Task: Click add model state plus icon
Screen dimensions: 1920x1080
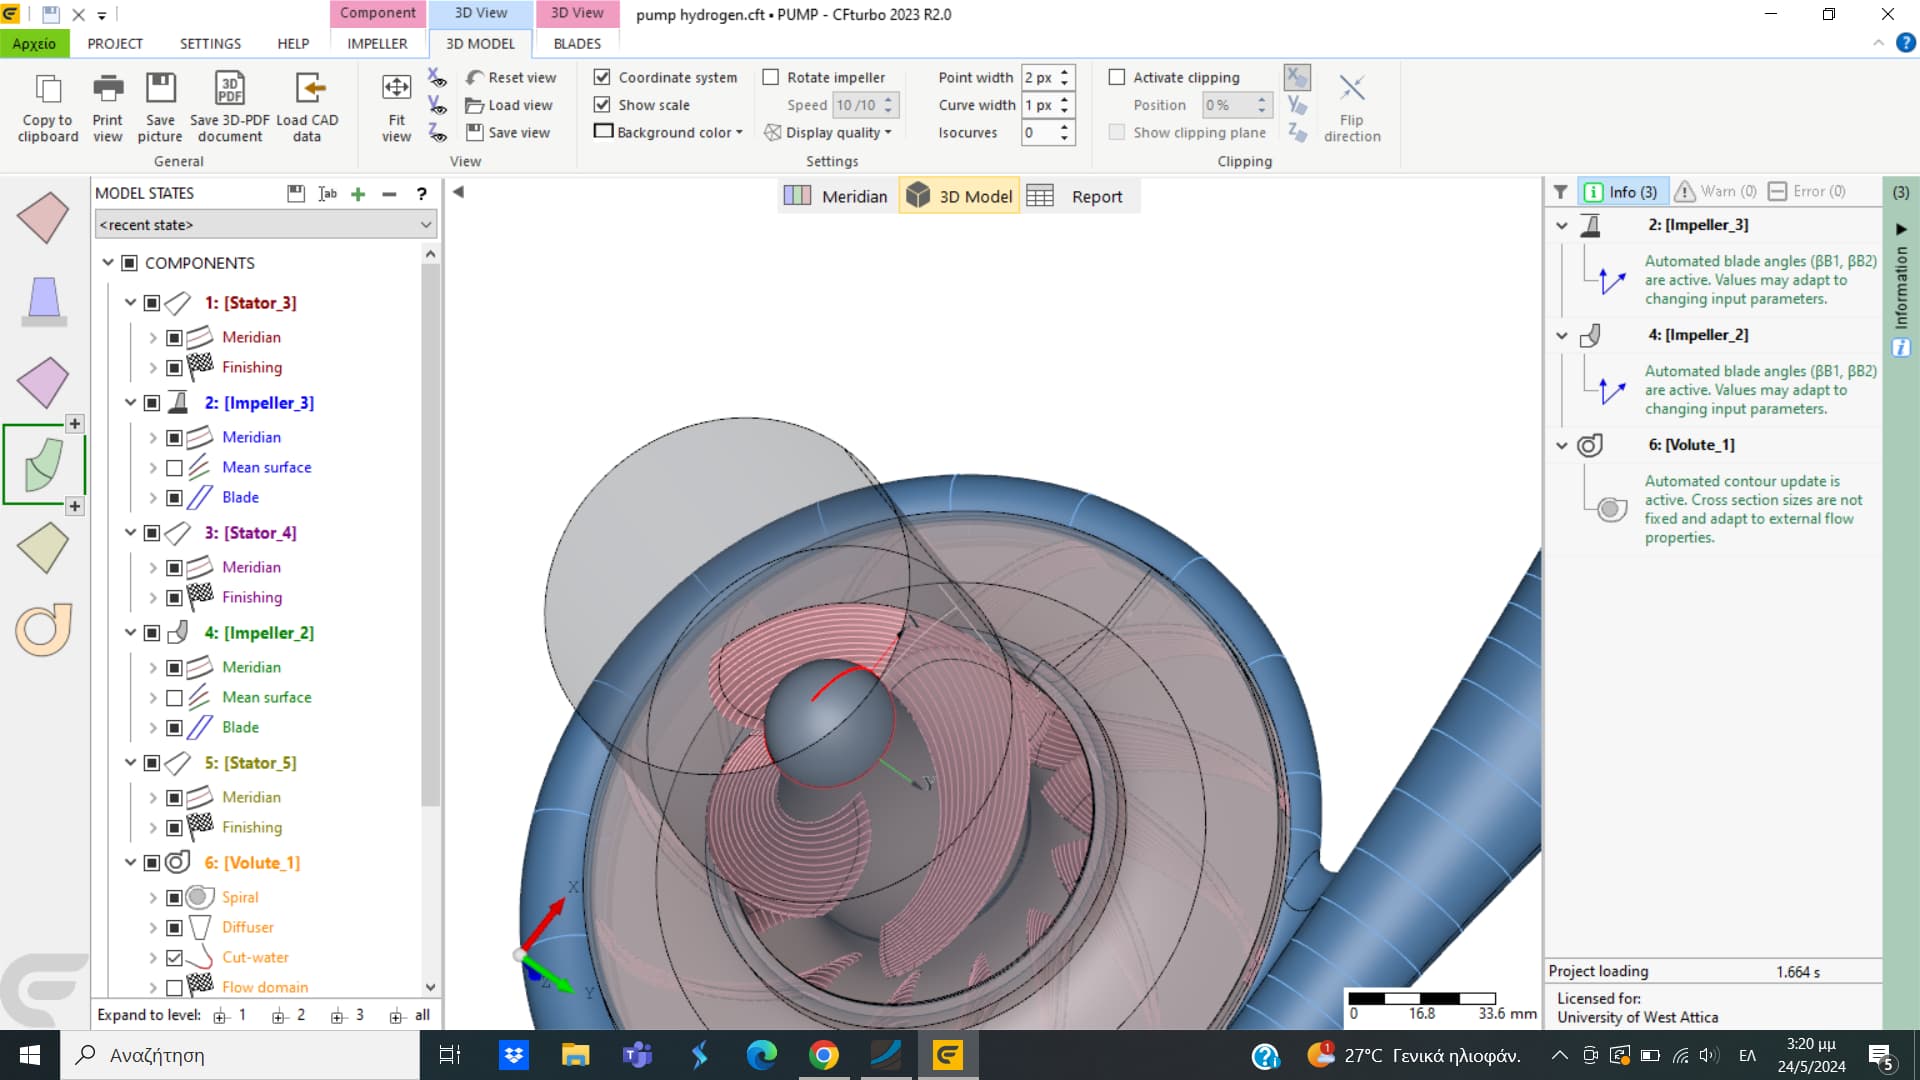Action: point(358,194)
